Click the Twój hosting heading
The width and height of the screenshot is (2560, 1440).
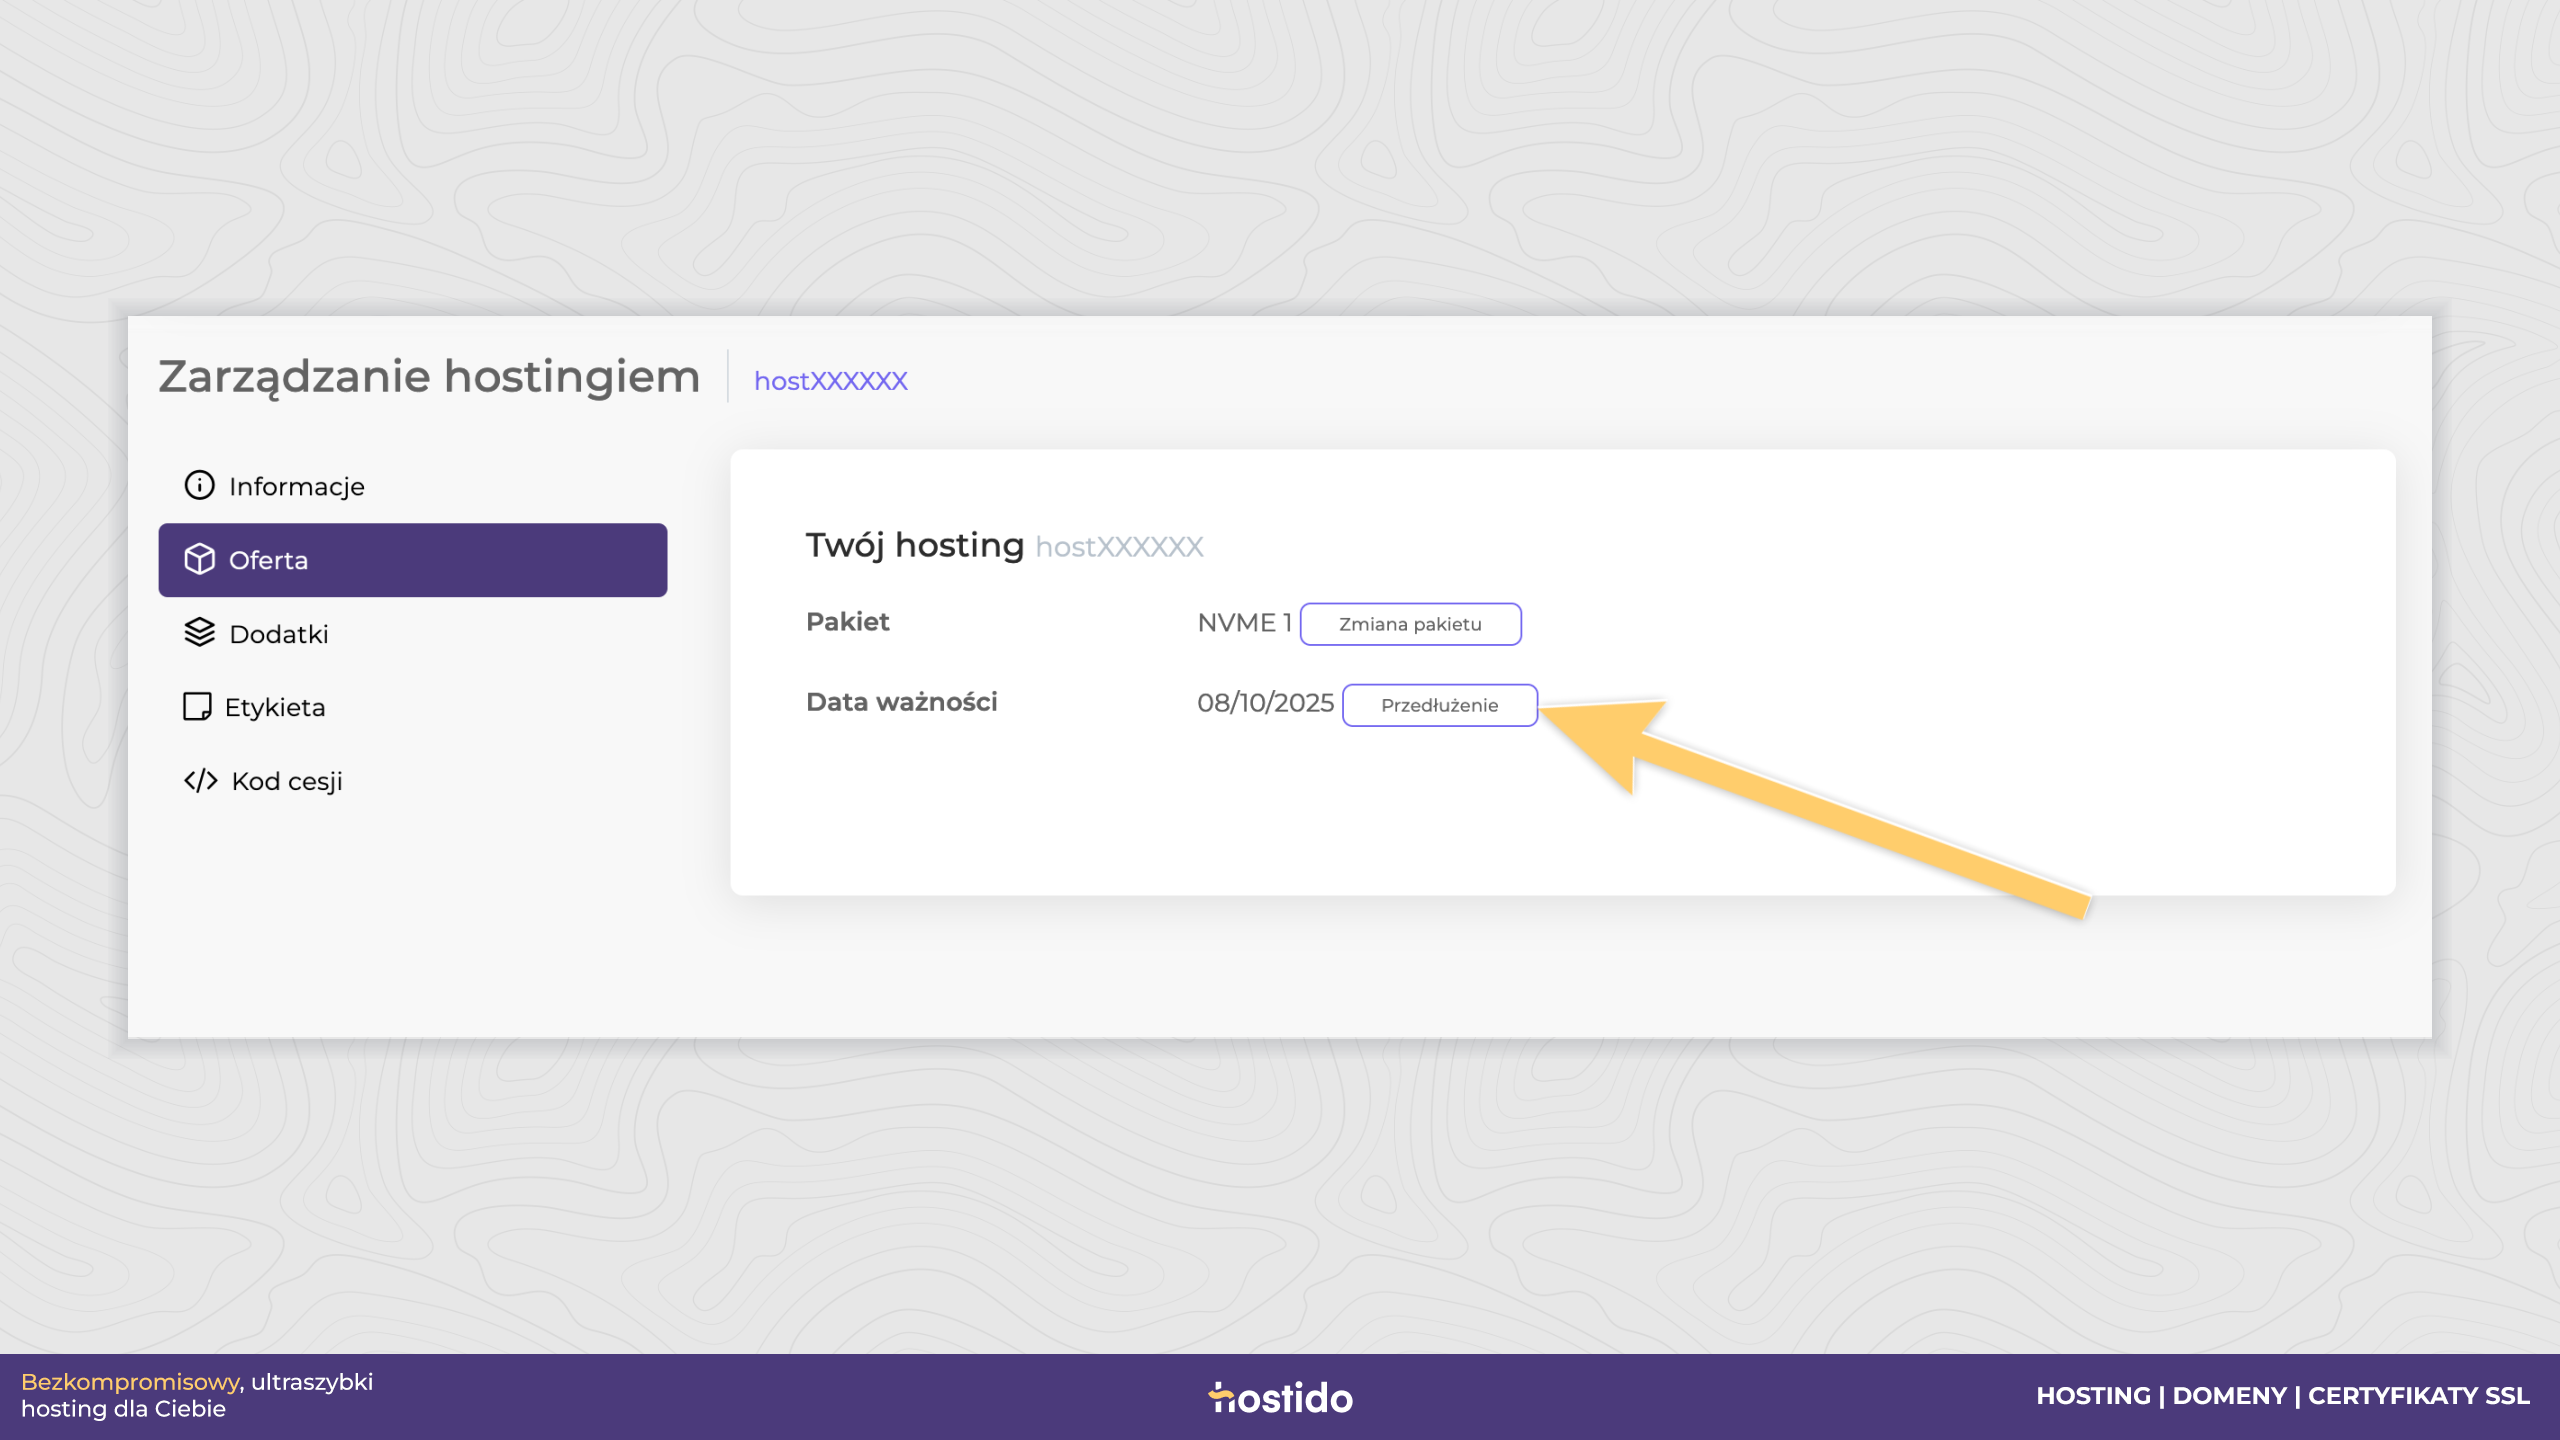tap(915, 545)
